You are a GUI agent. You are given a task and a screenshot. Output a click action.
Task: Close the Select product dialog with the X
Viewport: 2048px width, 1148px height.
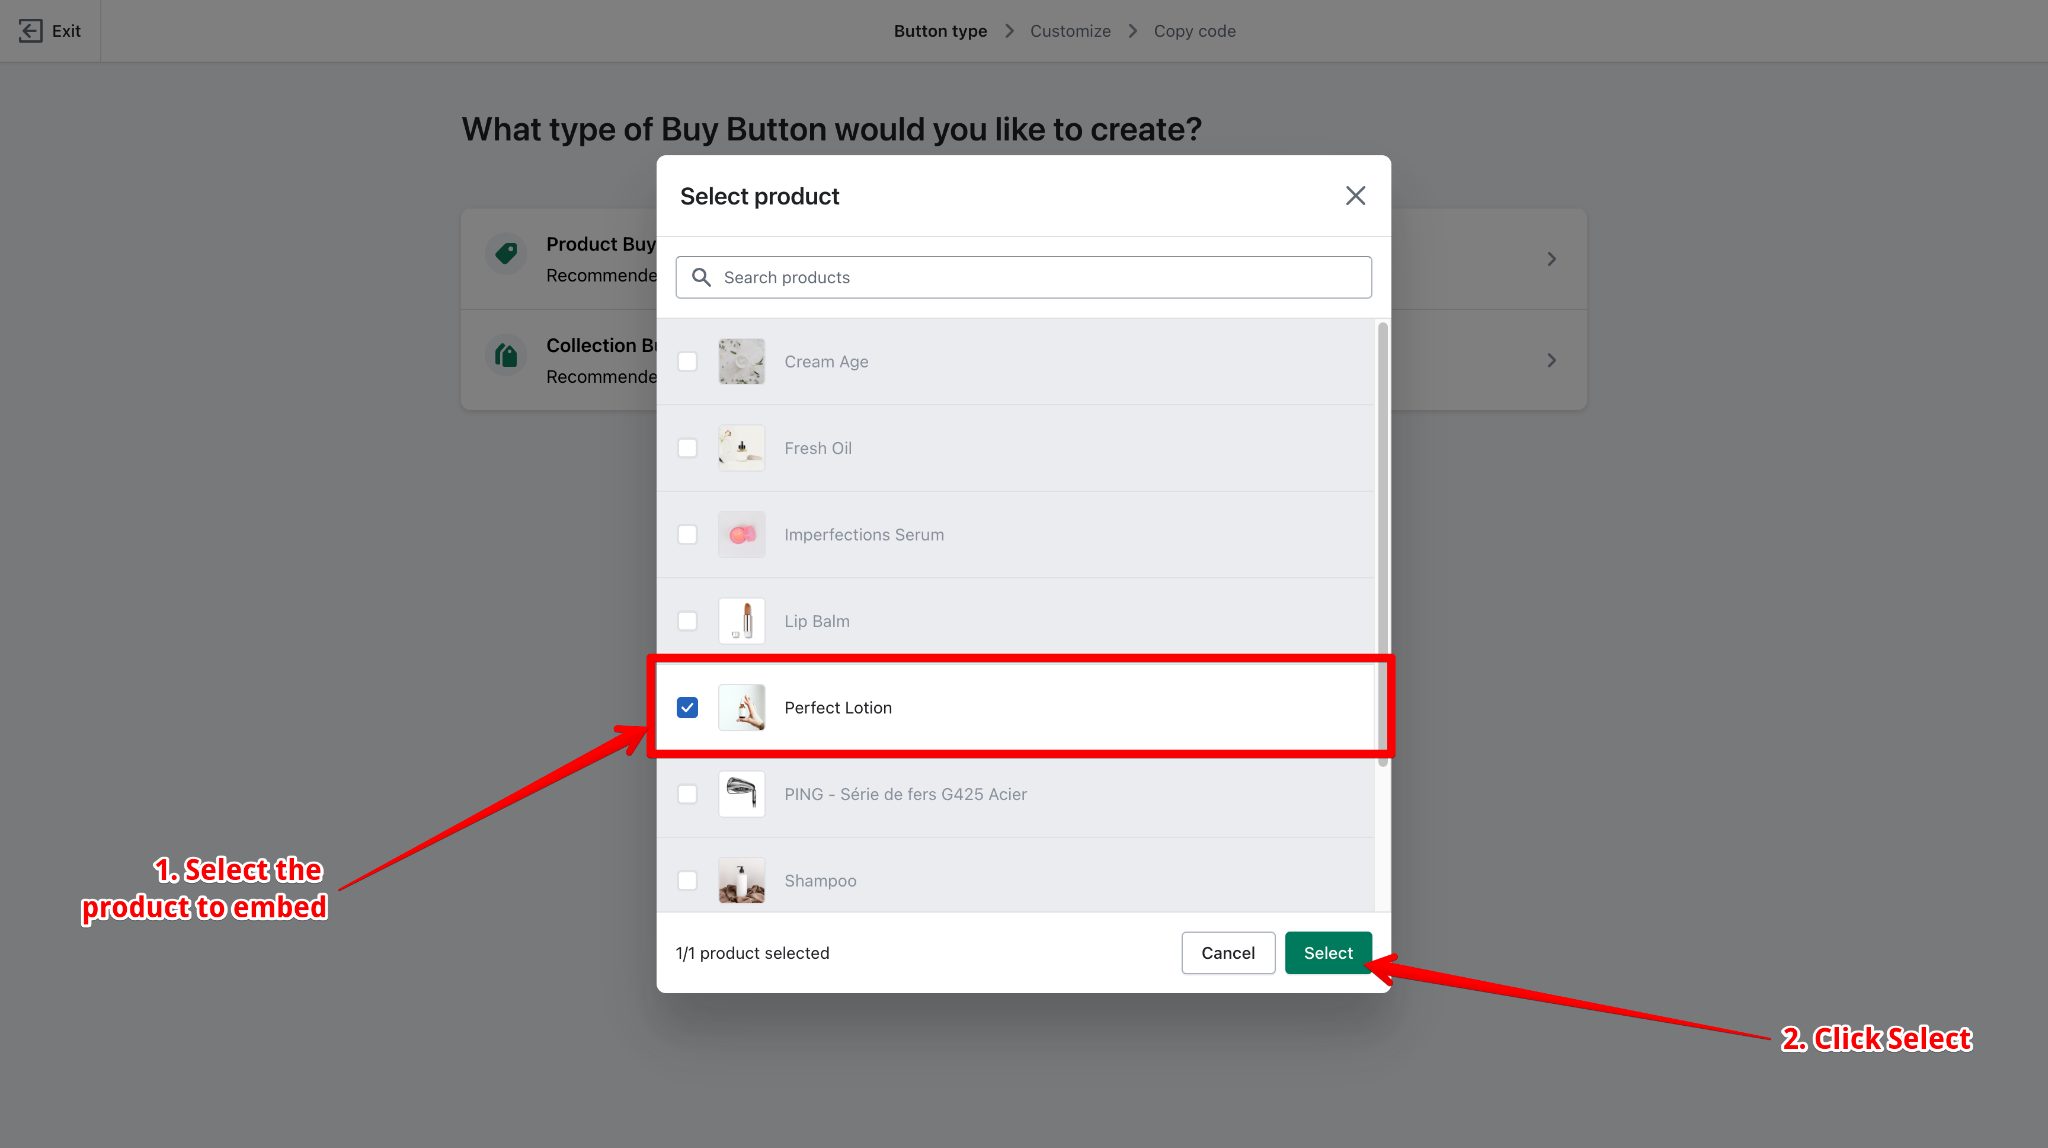1355,195
